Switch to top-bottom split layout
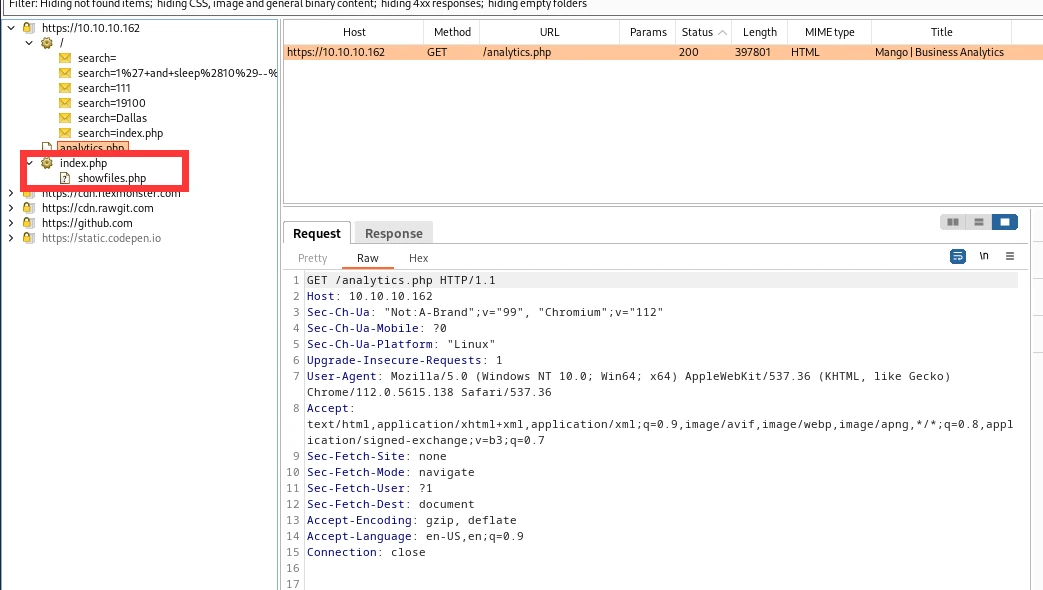1043x590 pixels. 978,222
